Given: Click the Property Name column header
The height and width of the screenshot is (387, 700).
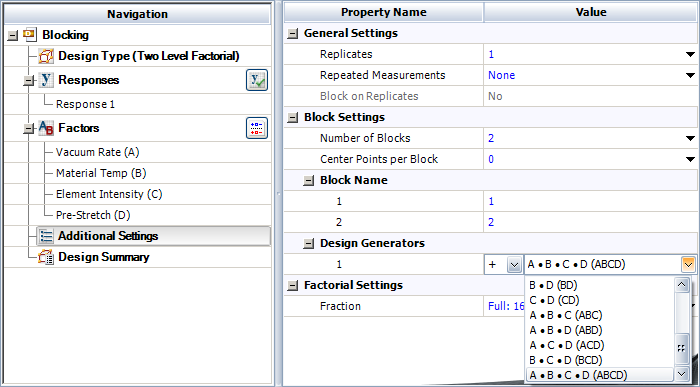Looking at the screenshot, I should pyautogui.click(x=383, y=12).
